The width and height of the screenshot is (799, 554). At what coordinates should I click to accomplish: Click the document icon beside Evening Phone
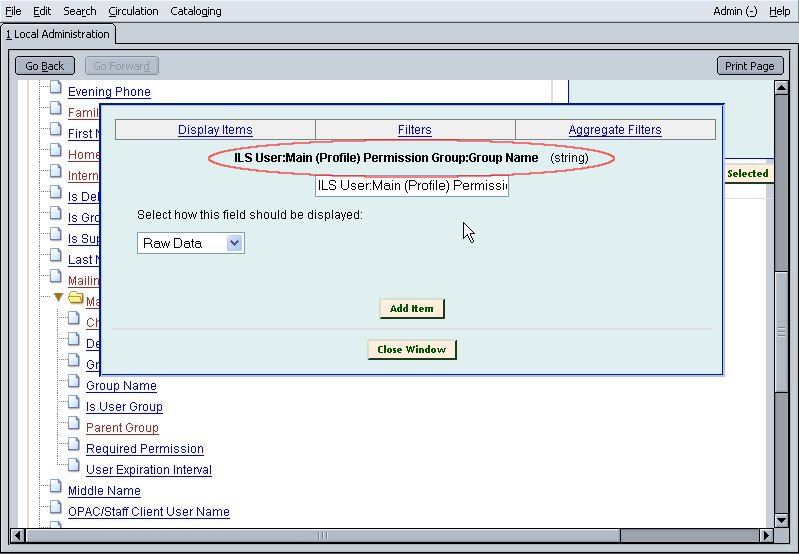pyautogui.click(x=56, y=90)
